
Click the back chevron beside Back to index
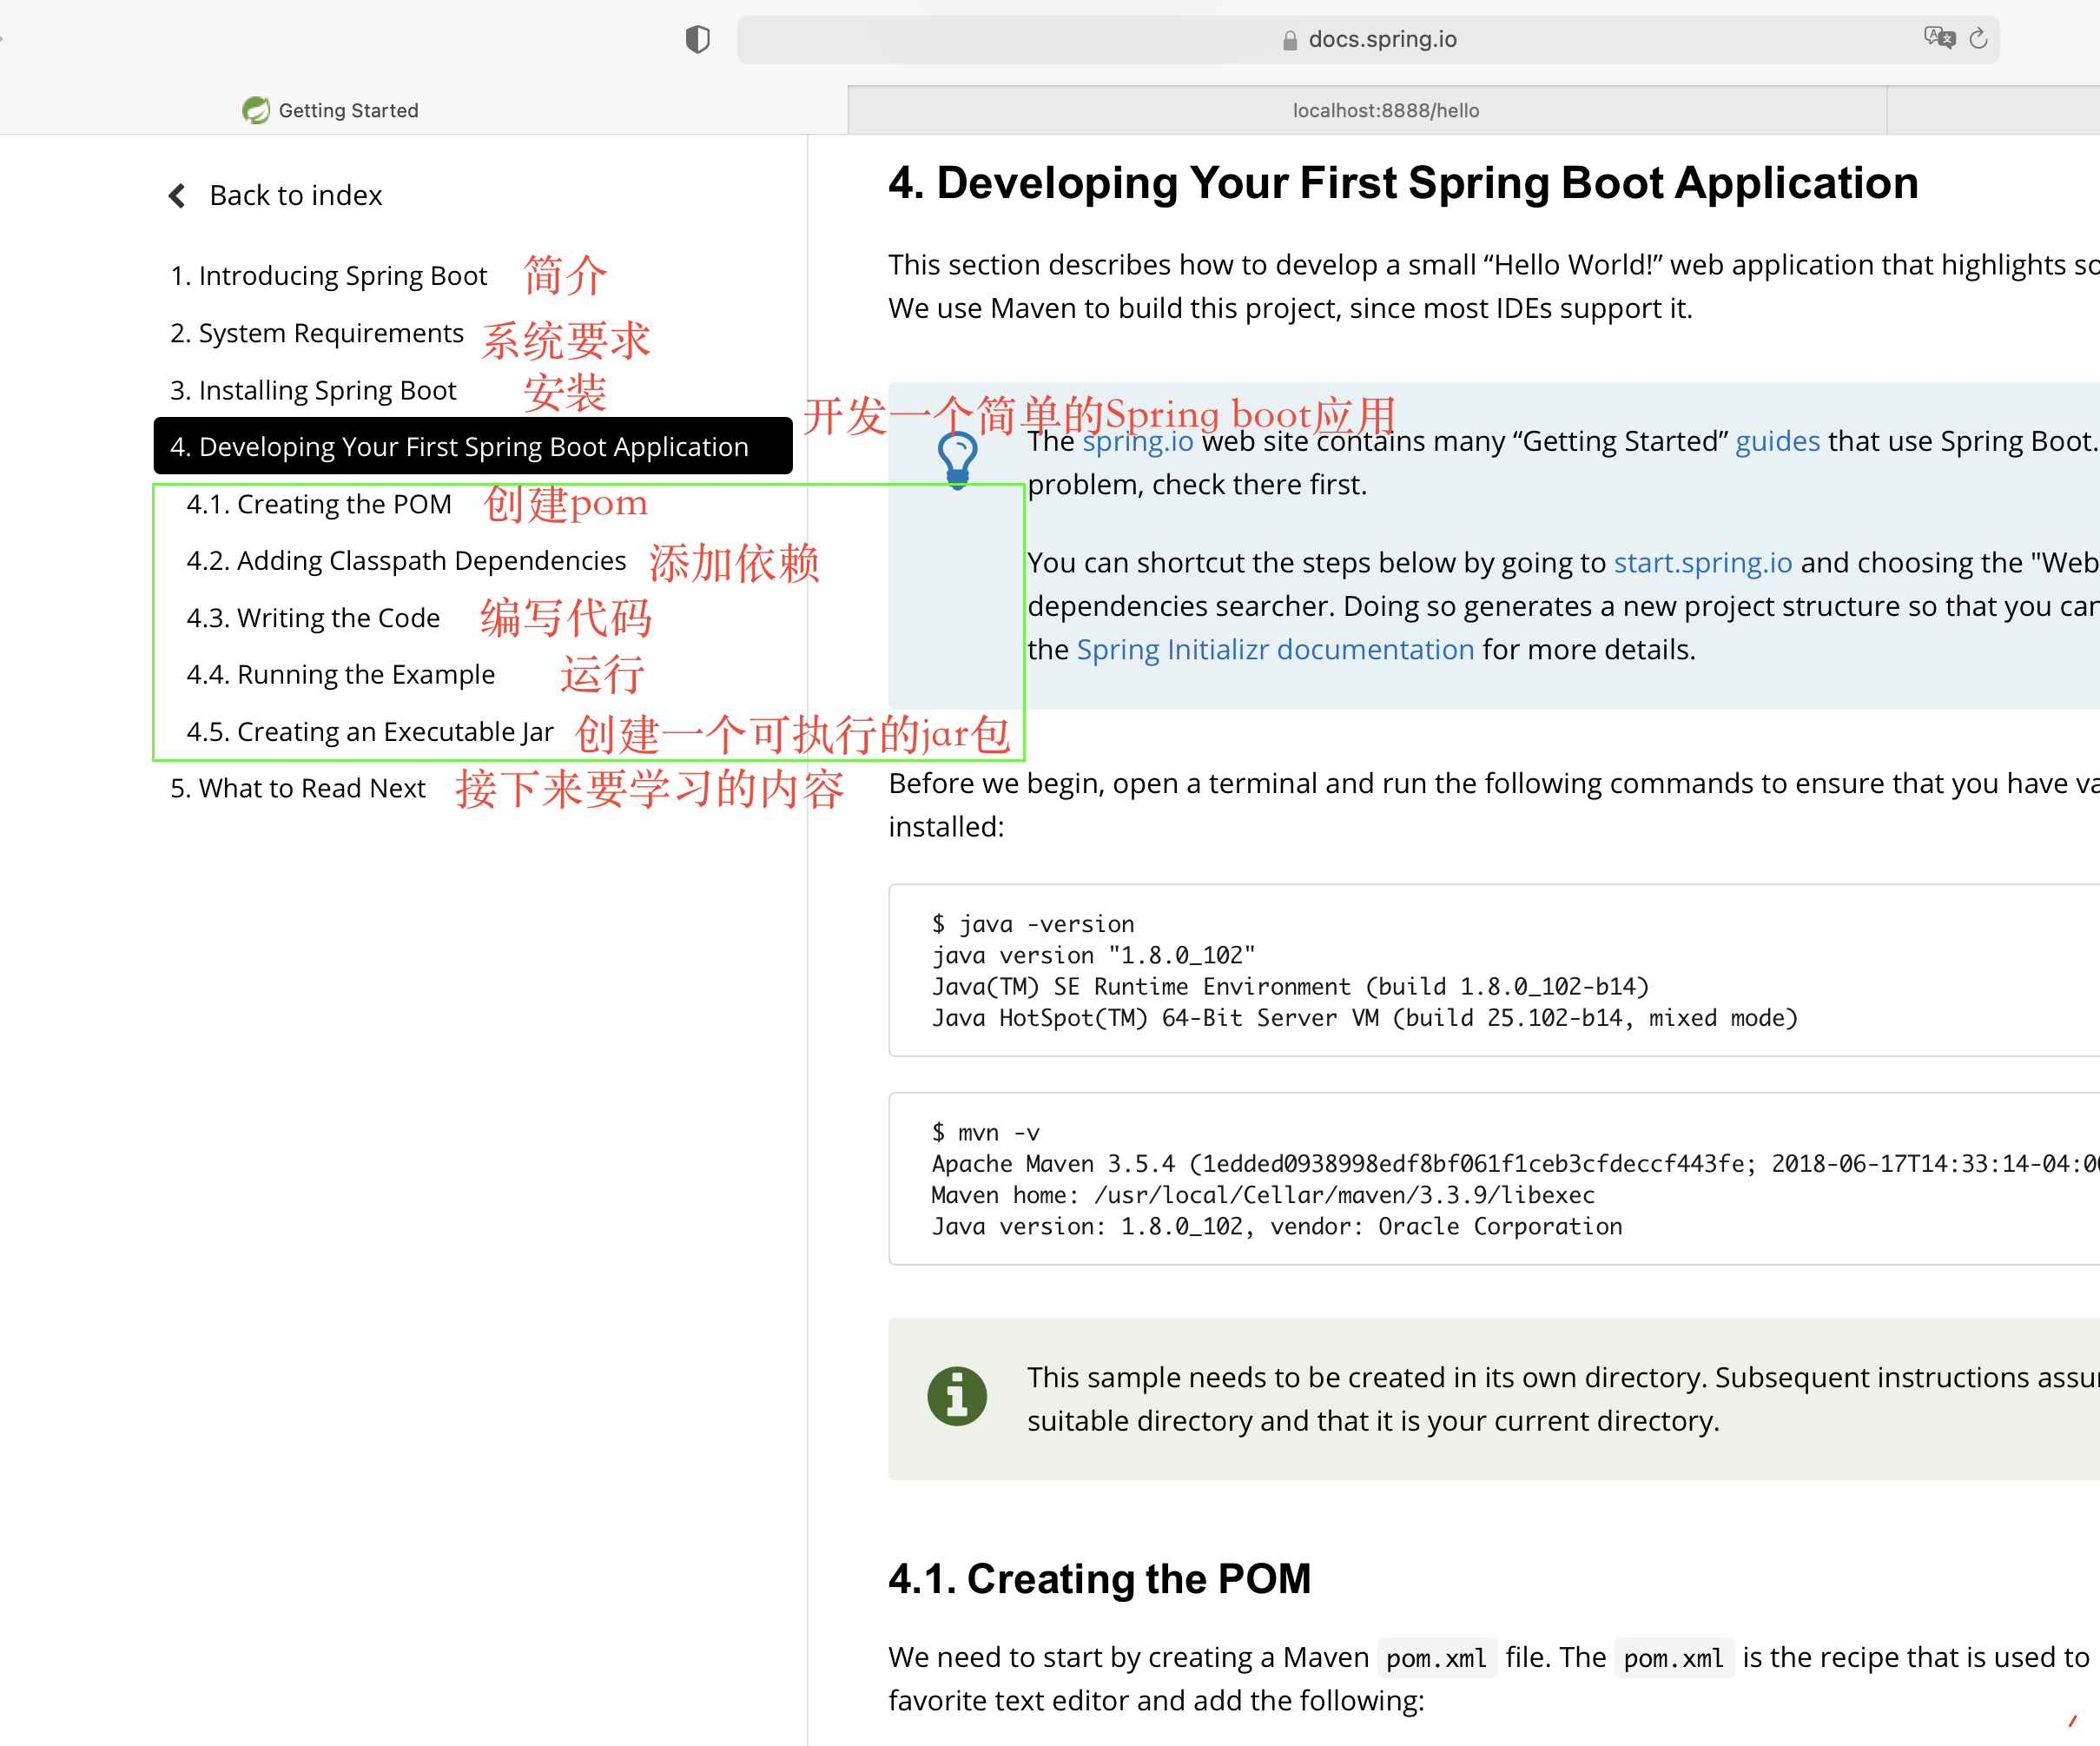(x=176, y=195)
